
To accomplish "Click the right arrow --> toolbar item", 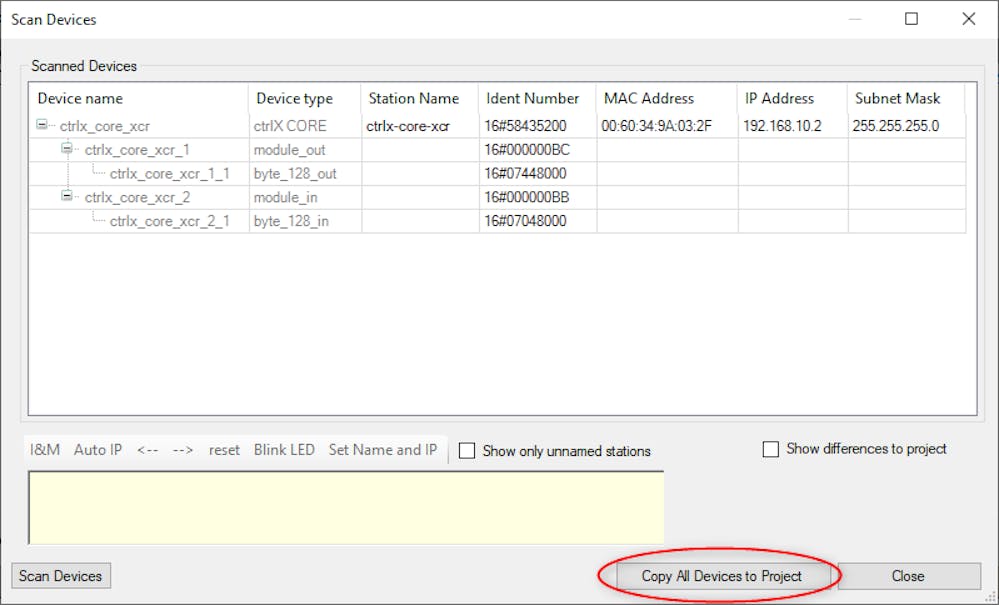I will click(183, 450).
